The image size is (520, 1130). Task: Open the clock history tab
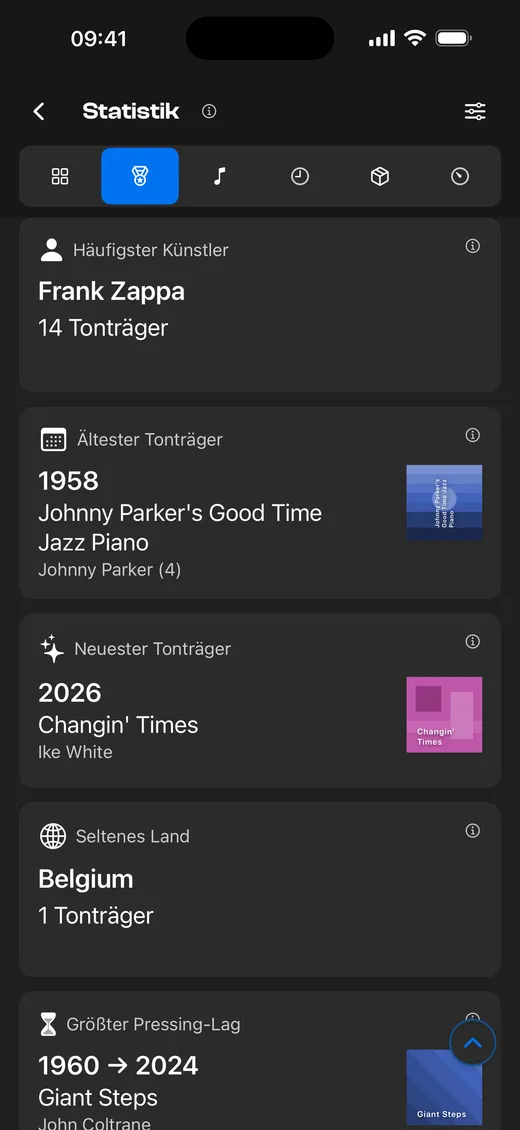coord(300,176)
